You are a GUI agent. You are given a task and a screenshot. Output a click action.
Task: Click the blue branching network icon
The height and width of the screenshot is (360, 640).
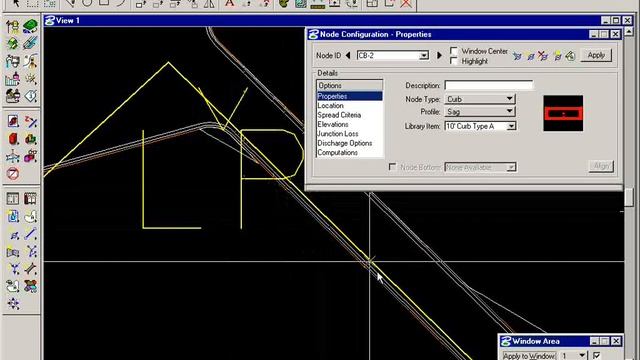(30, 251)
